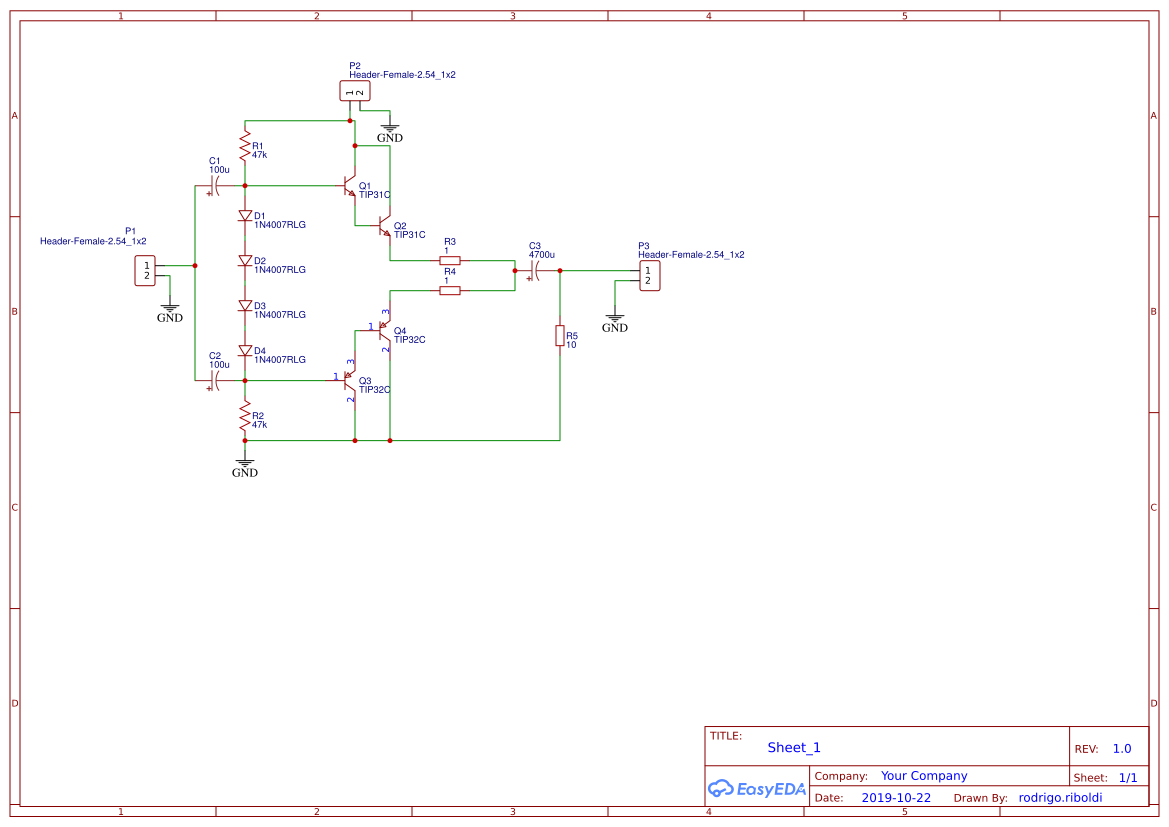
Task: Click the P2 Header-Female-2.54_1x2 label
Action: tap(403, 75)
